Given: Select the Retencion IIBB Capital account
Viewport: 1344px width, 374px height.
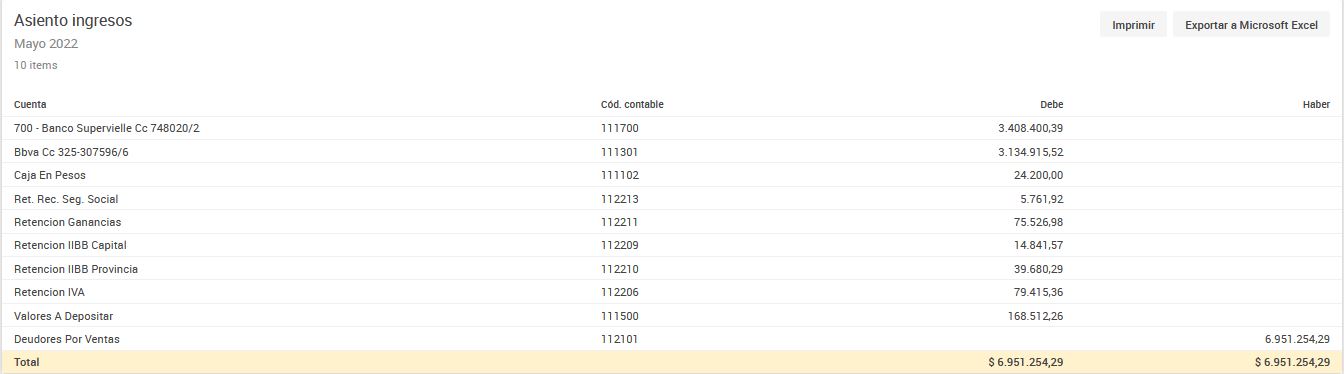Looking at the screenshot, I should pyautogui.click(x=70, y=245).
